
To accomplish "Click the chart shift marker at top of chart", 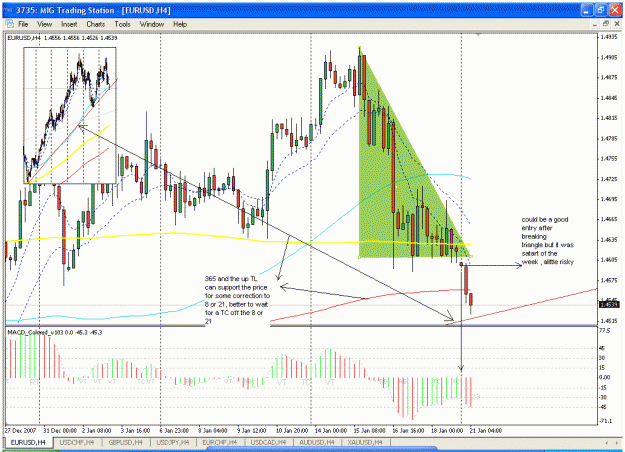I will tap(478, 35).
